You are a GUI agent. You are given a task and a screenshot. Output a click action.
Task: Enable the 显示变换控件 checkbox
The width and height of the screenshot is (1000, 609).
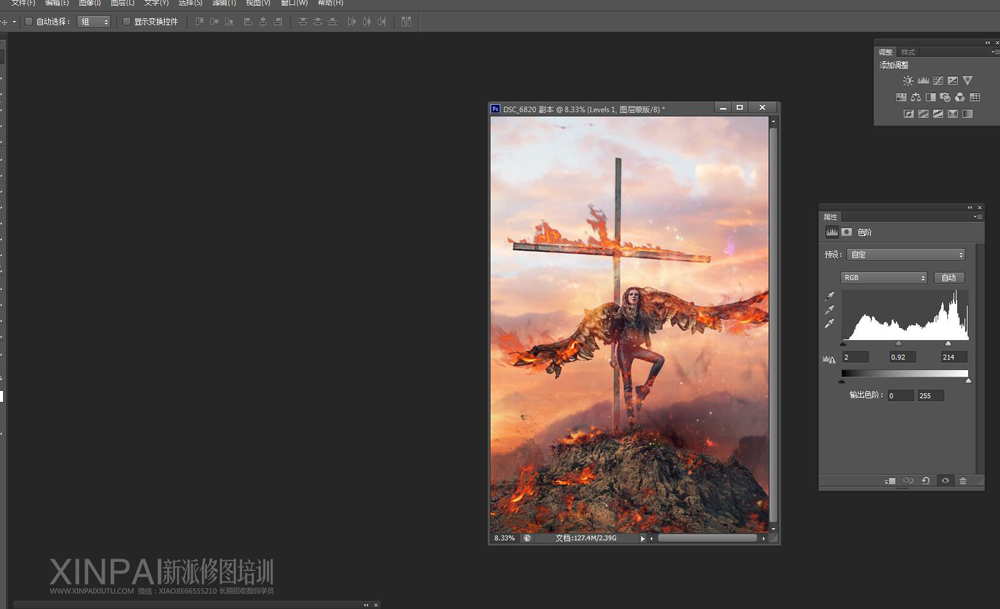point(126,22)
